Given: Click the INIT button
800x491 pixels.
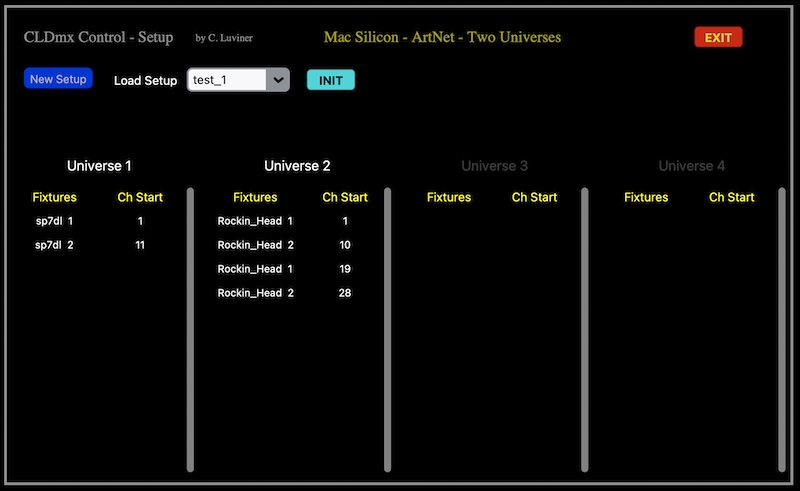Looking at the screenshot, I should coord(331,80).
